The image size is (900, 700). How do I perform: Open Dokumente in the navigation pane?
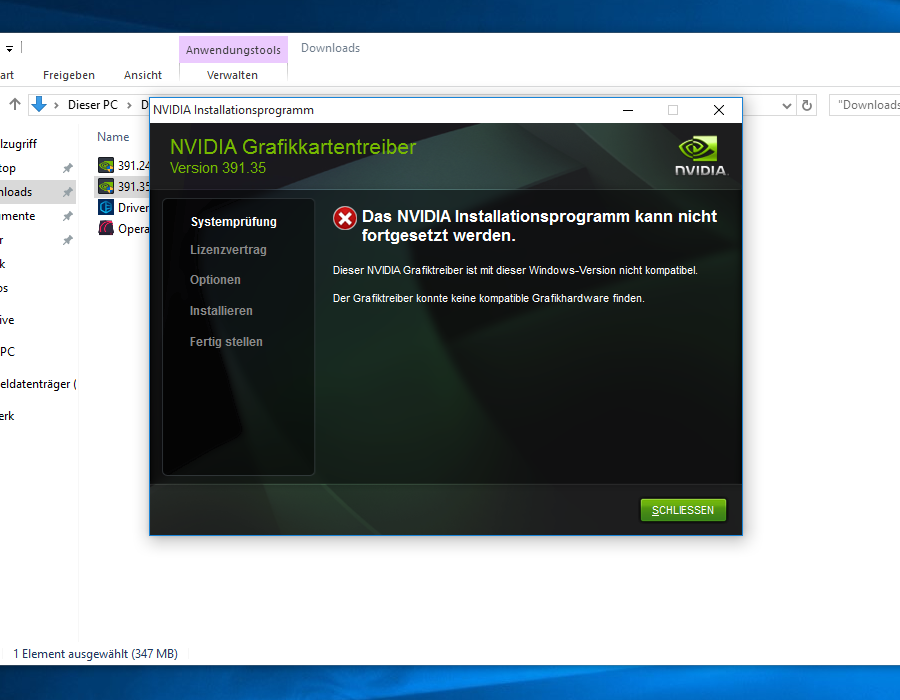click(x=18, y=216)
